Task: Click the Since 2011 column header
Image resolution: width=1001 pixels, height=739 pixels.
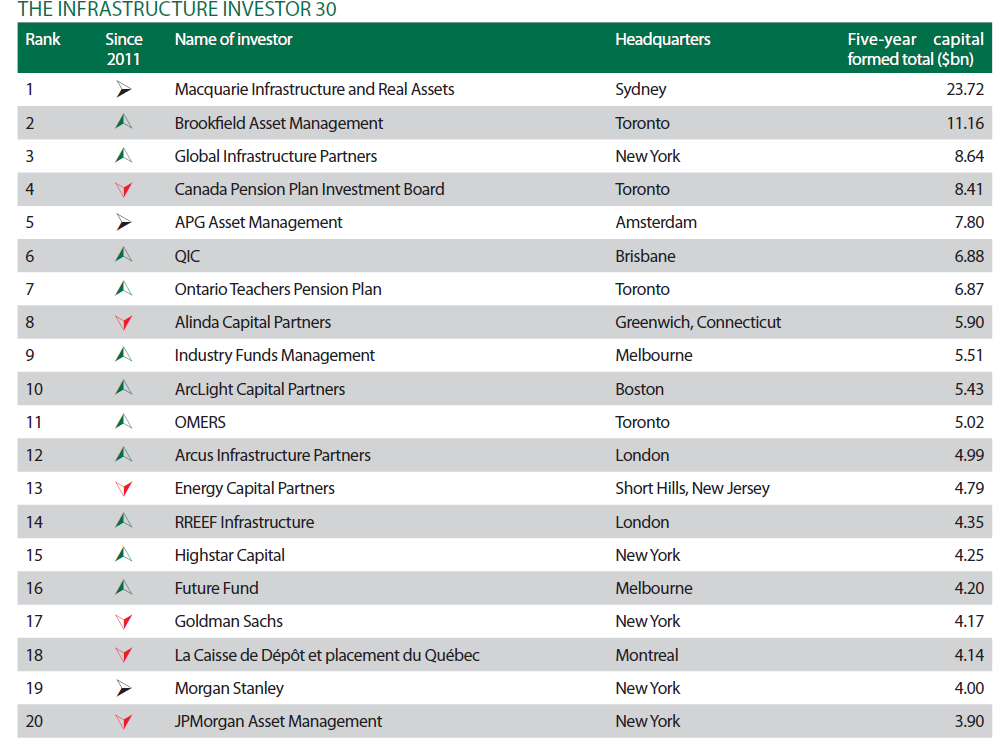Action: click(x=124, y=49)
